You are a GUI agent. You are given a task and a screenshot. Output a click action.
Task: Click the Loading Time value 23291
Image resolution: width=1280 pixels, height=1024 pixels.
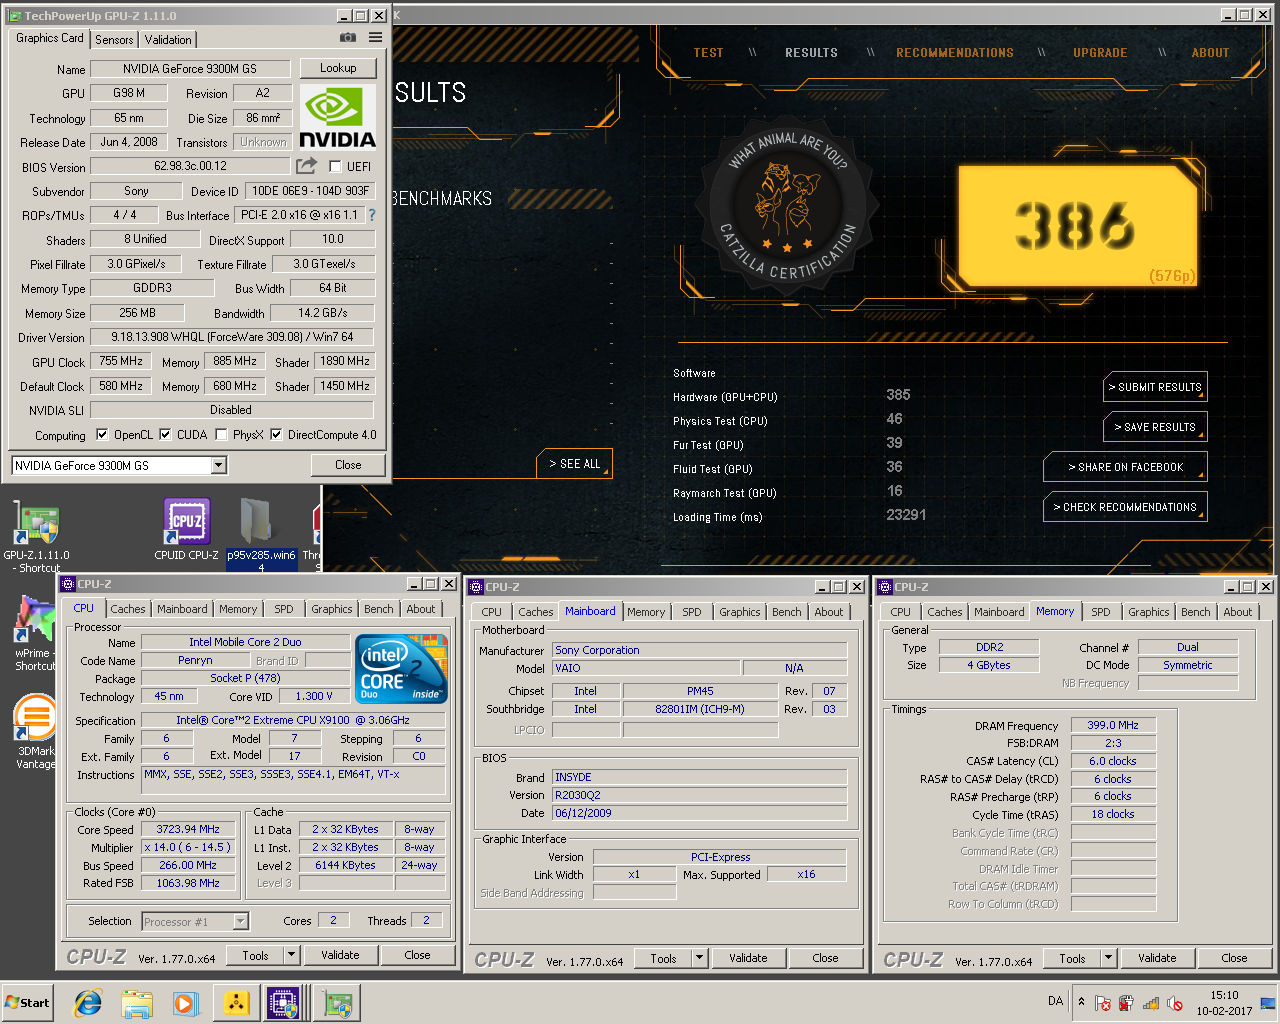point(906,515)
